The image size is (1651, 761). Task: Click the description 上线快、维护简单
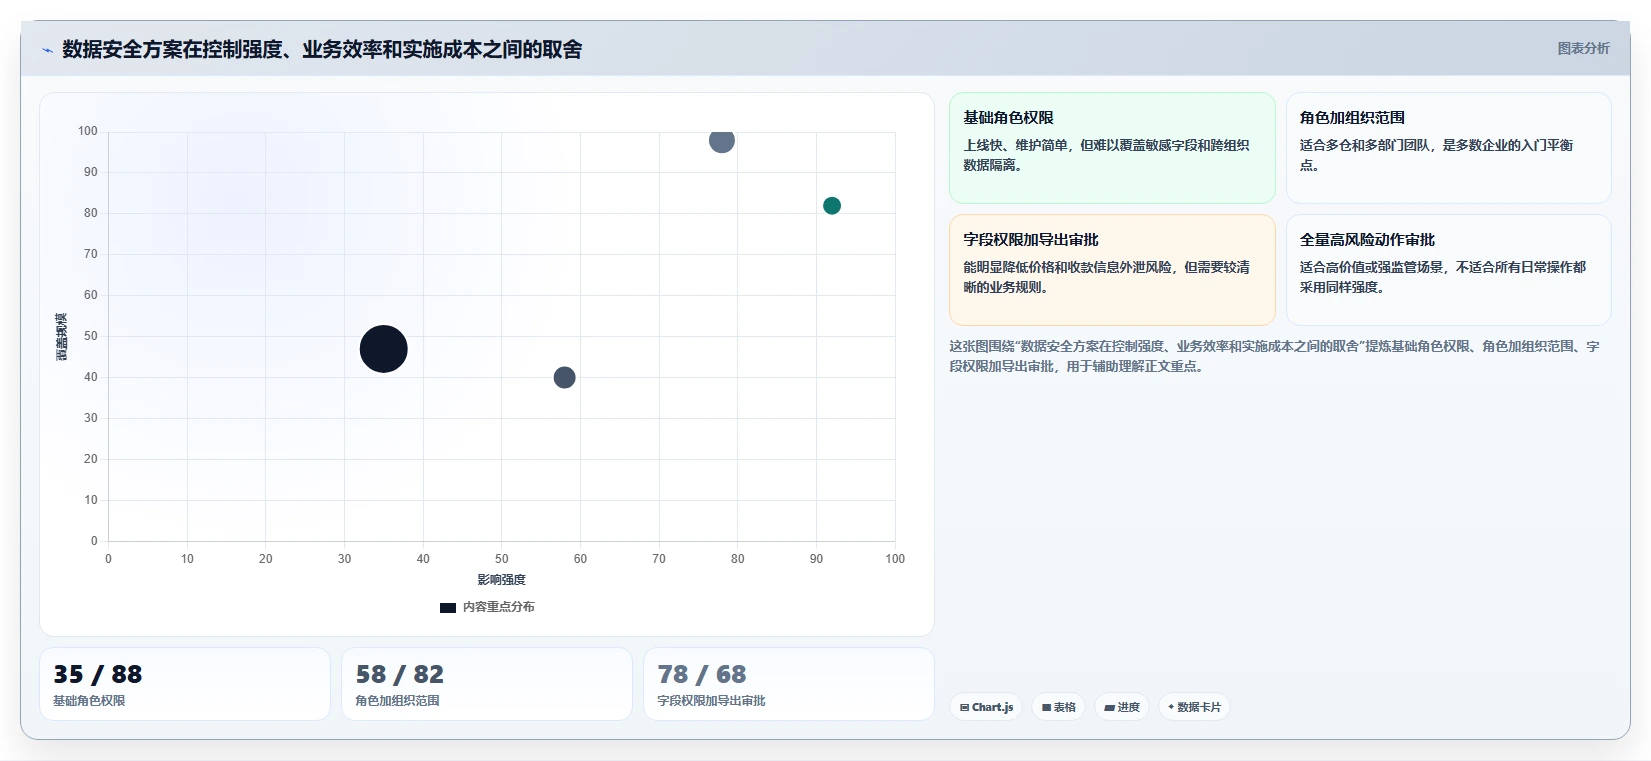[x=1106, y=155]
